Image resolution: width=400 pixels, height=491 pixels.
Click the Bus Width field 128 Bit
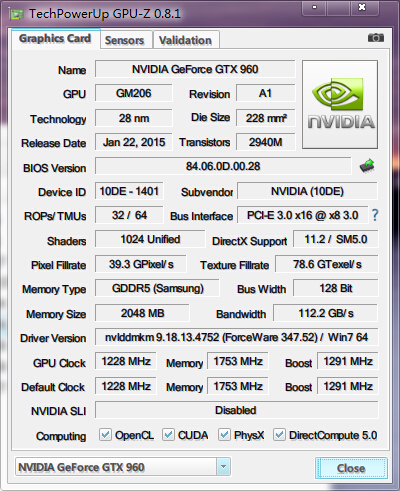[336, 288]
